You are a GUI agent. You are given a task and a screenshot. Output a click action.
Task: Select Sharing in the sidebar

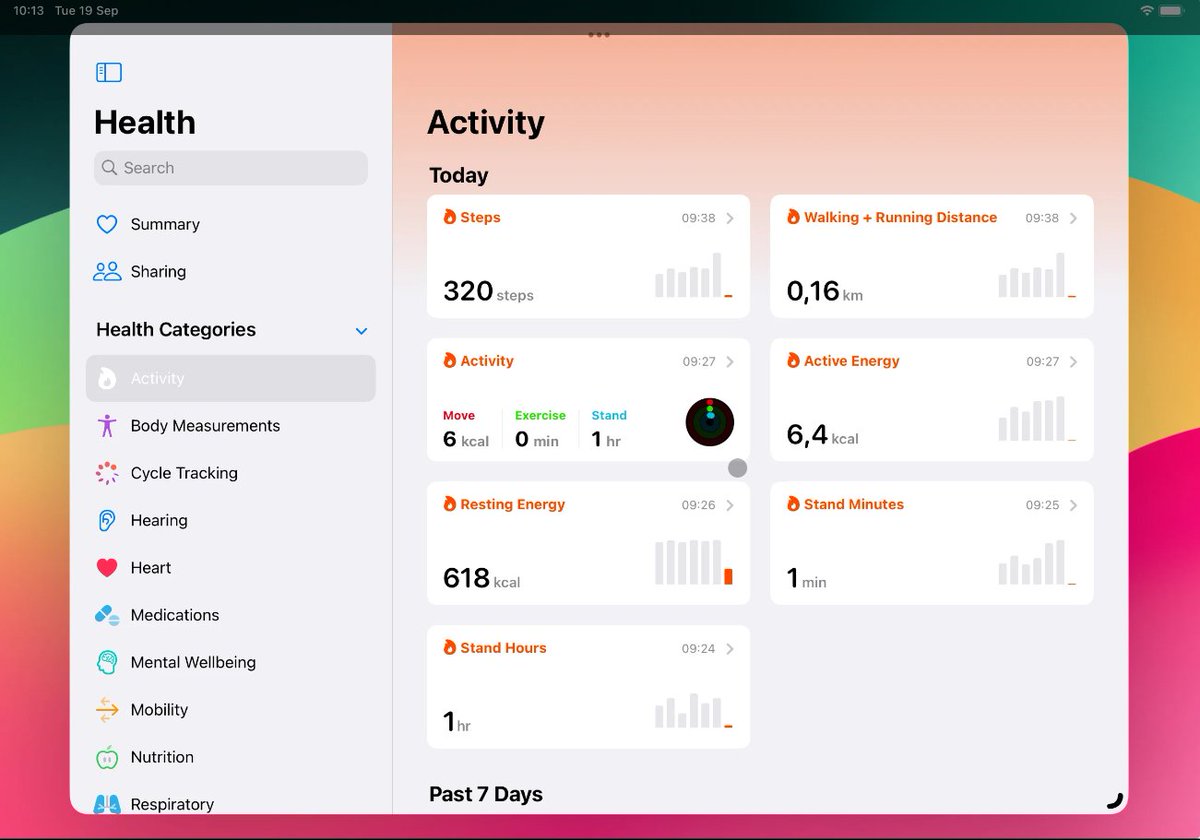[231, 271]
